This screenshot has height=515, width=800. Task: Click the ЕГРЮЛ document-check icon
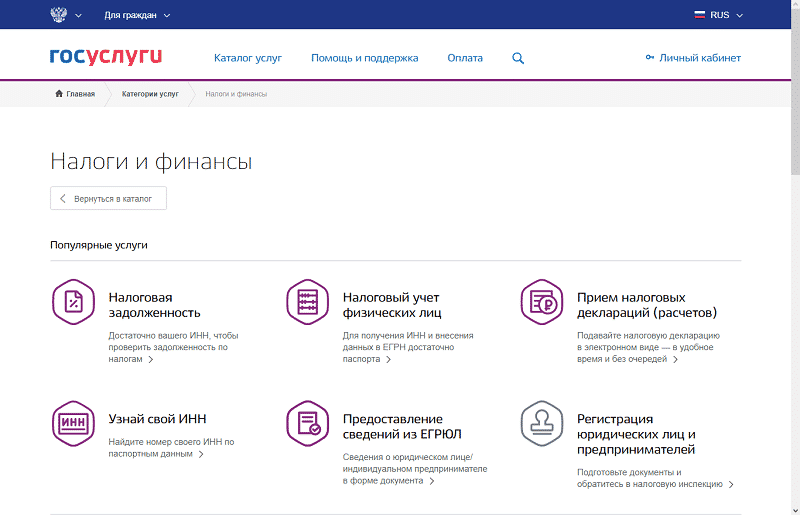click(x=308, y=423)
